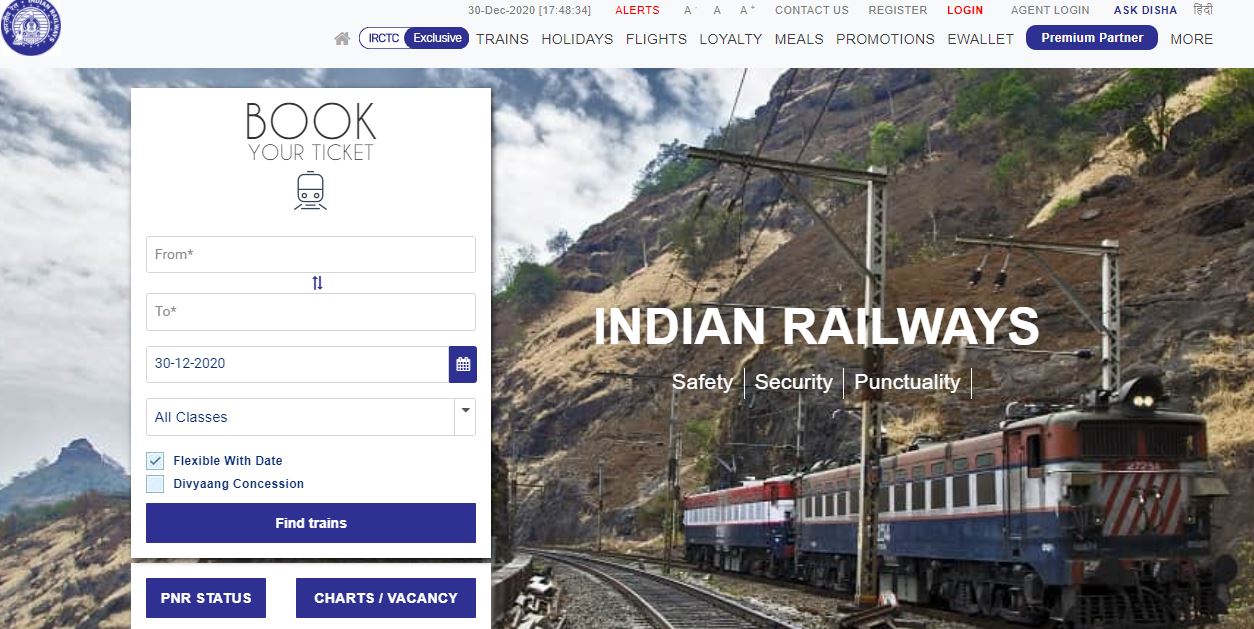Focus the From station input field
This screenshot has width=1254, height=629.
coord(311,254)
